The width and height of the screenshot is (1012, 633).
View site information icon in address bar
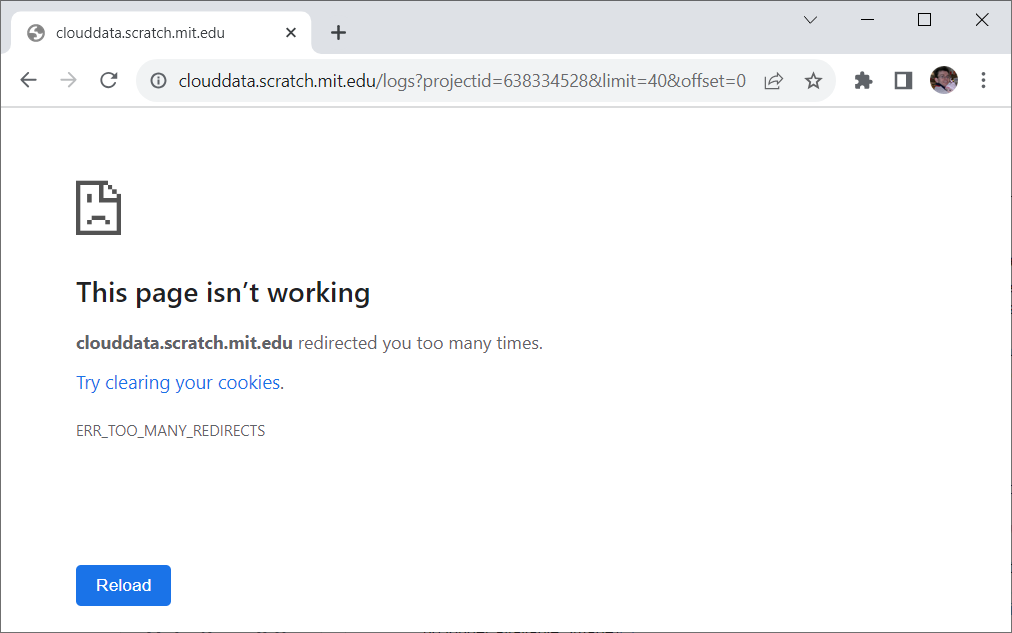(158, 81)
